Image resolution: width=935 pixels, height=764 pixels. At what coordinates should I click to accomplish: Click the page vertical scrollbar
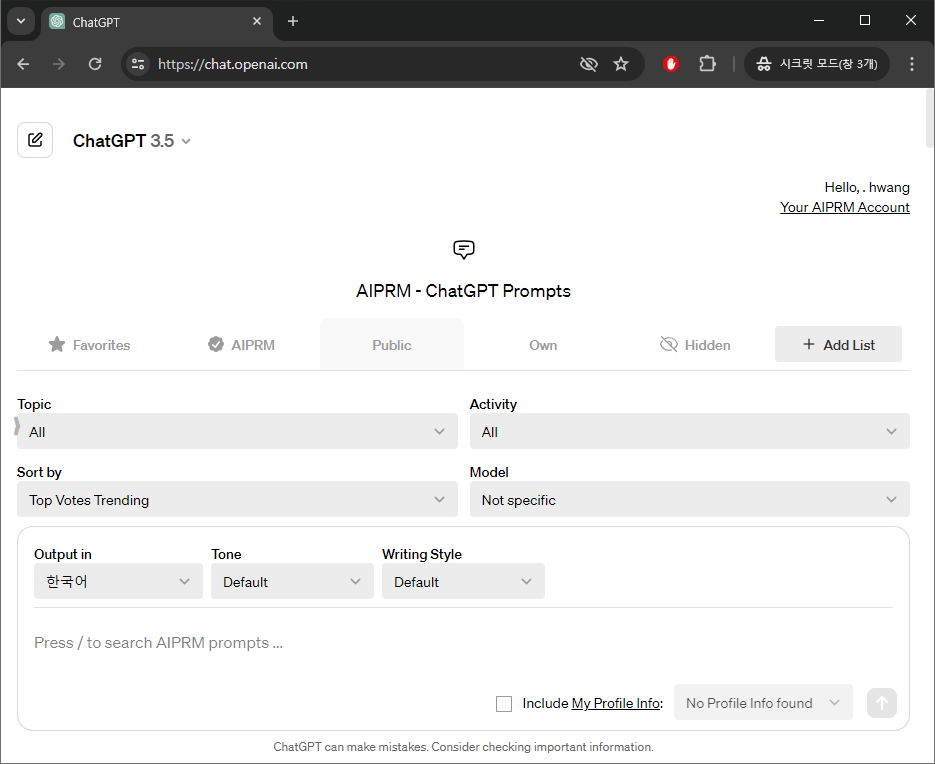930,119
